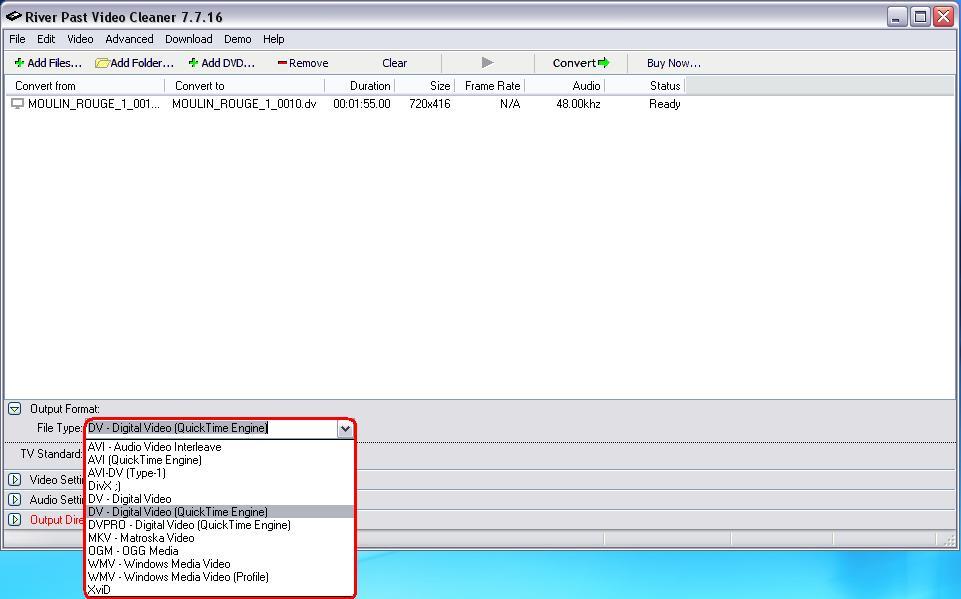Screen dimensions: 961x599
Task: Close the File Type dropdown arrow
Action: point(345,429)
